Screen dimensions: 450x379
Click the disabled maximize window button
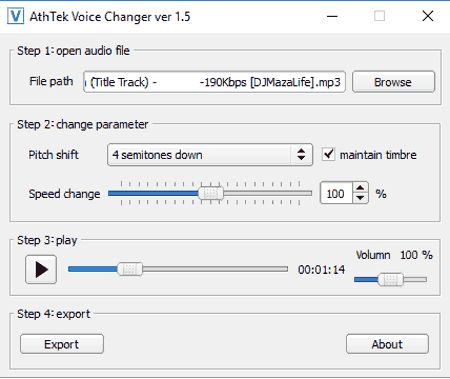click(379, 16)
